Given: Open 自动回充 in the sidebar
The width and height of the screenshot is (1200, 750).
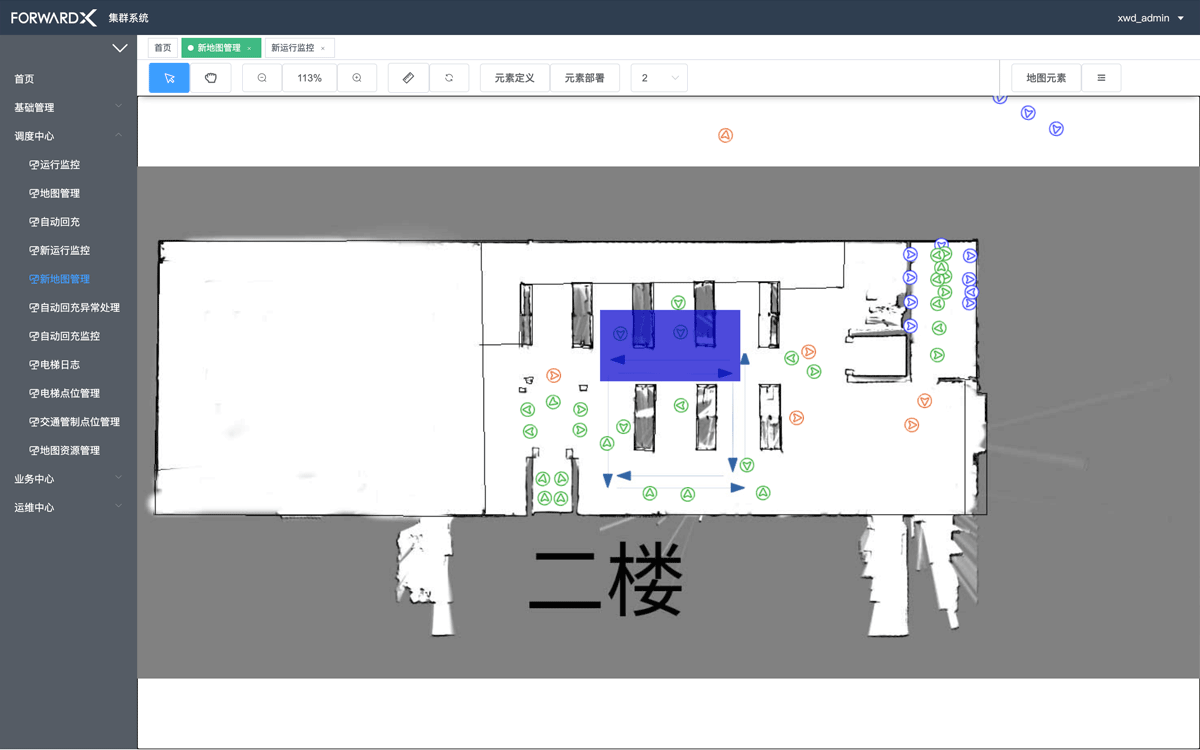Looking at the screenshot, I should click(68, 222).
